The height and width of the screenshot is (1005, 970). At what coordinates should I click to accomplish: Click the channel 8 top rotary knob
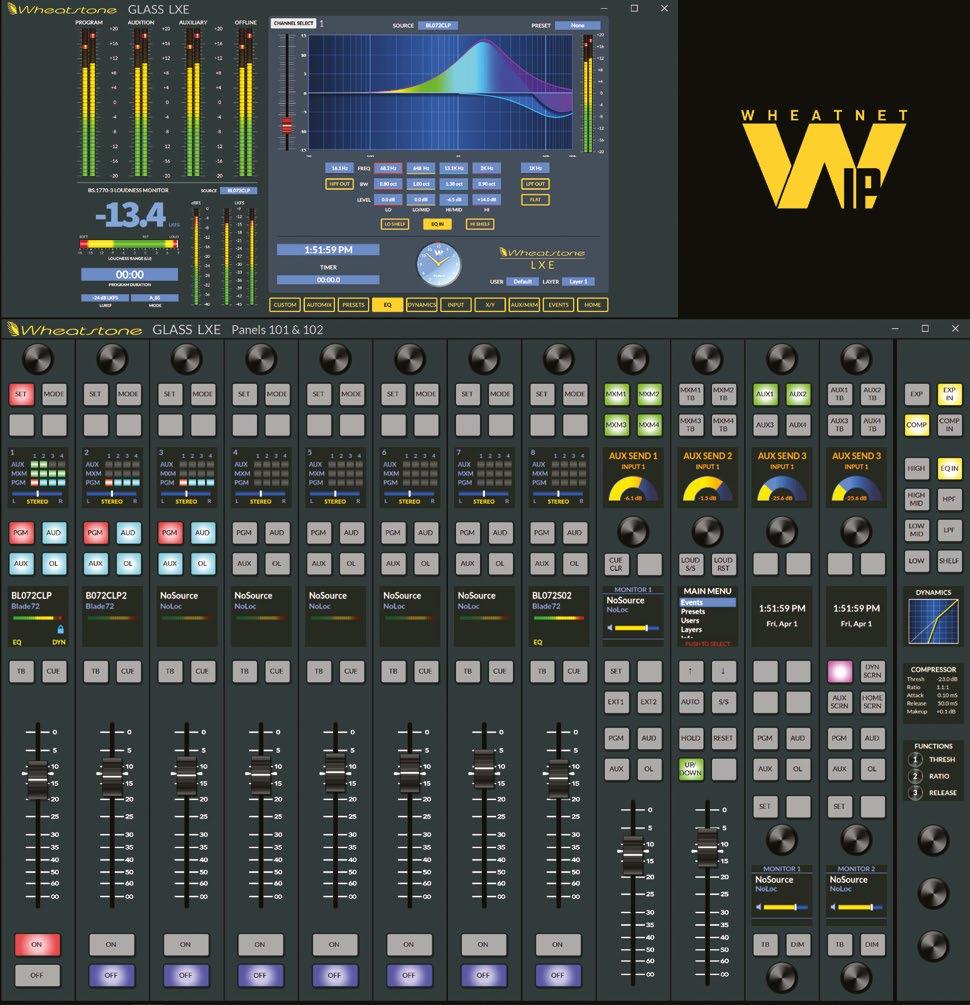(558, 358)
